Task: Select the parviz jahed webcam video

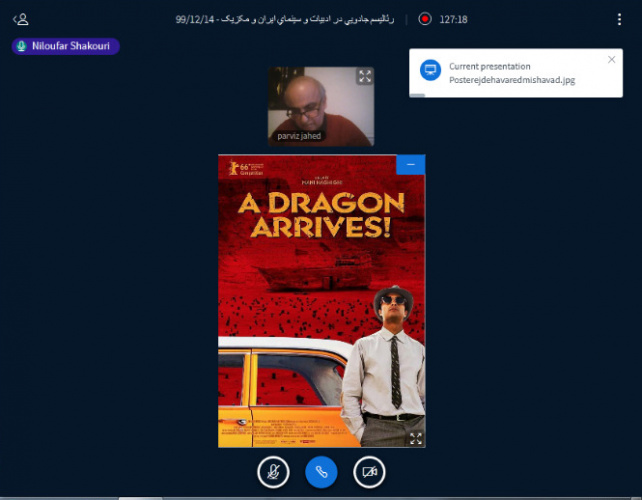Action: click(x=320, y=100)
